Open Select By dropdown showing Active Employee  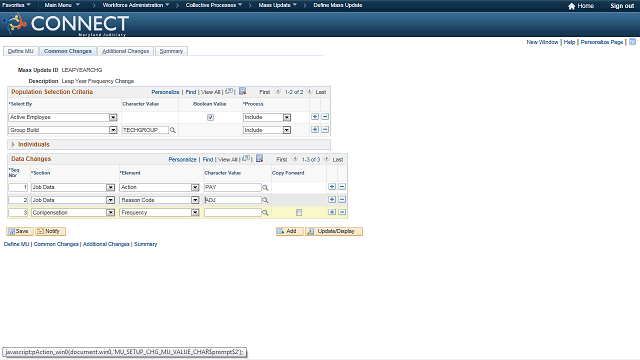(63, 118)
